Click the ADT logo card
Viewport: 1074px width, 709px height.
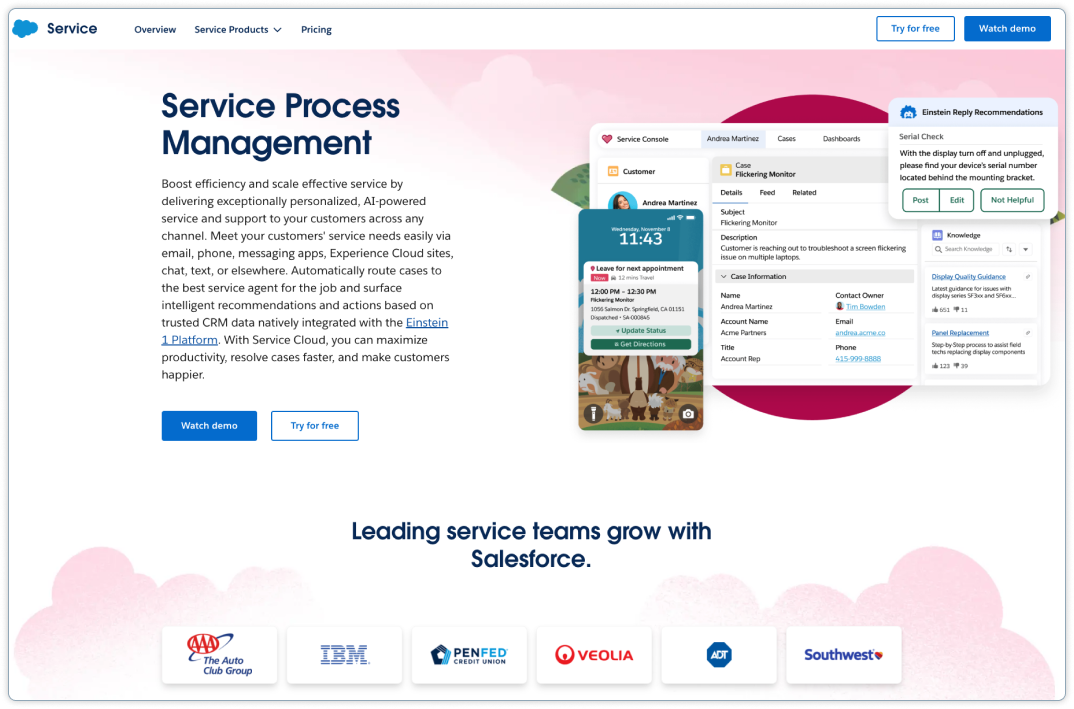[x=719, y=655]
